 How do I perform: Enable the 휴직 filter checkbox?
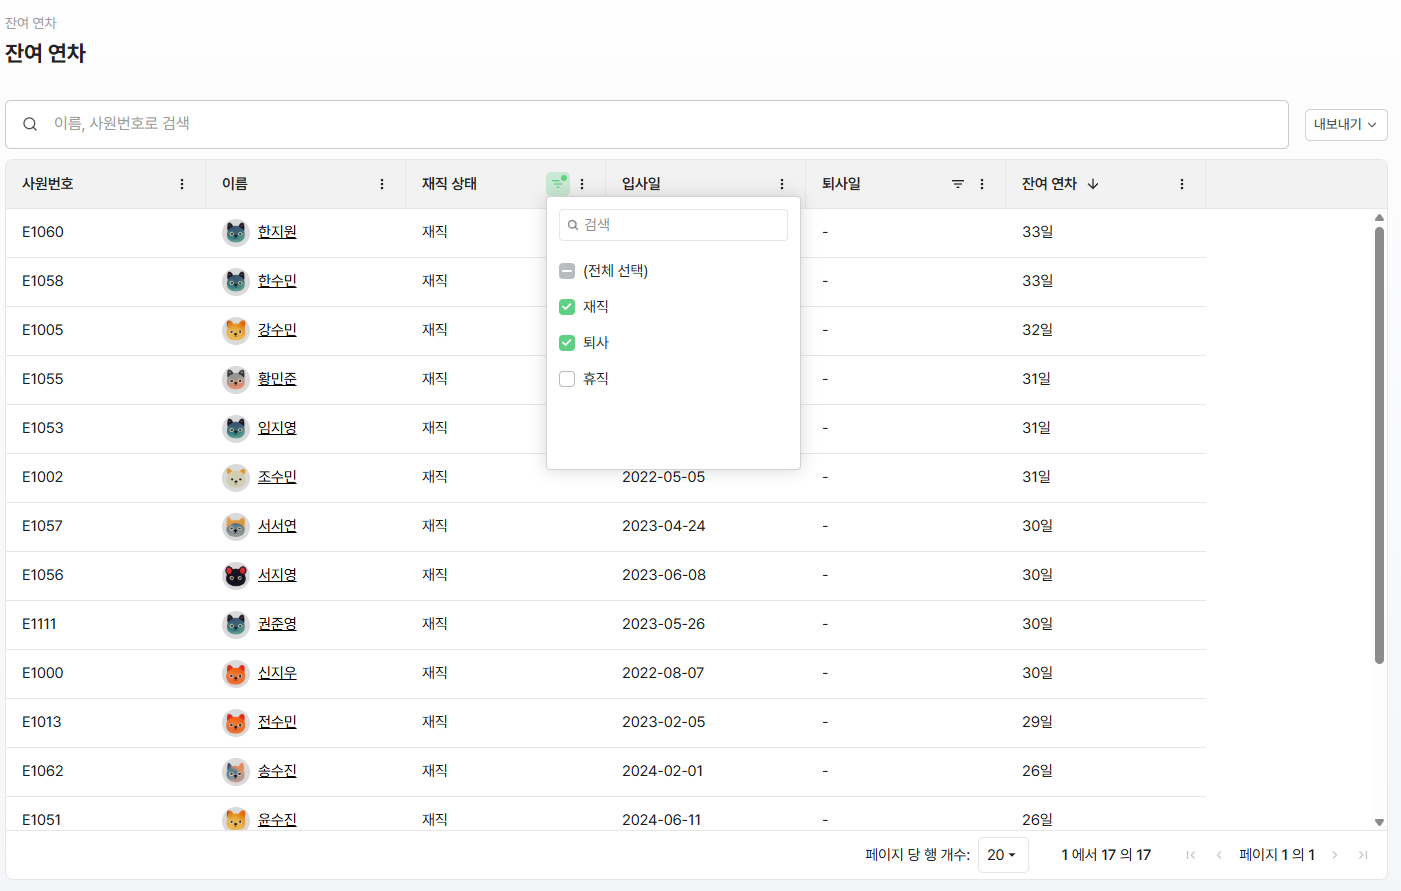567,378
